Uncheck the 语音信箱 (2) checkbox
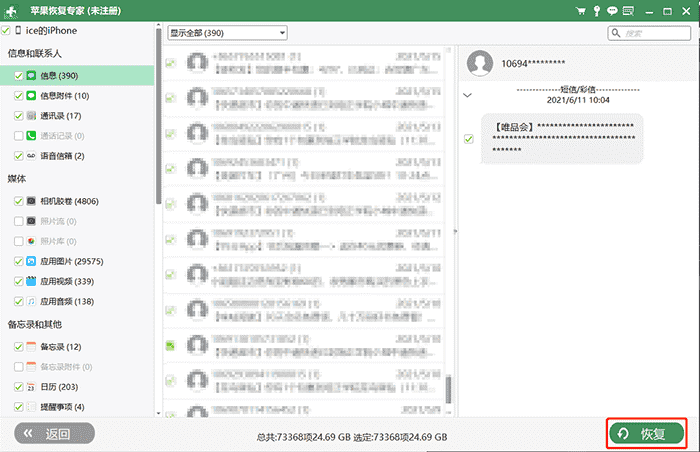The width and height of the screenshot is (700, 452). [19, 156]
